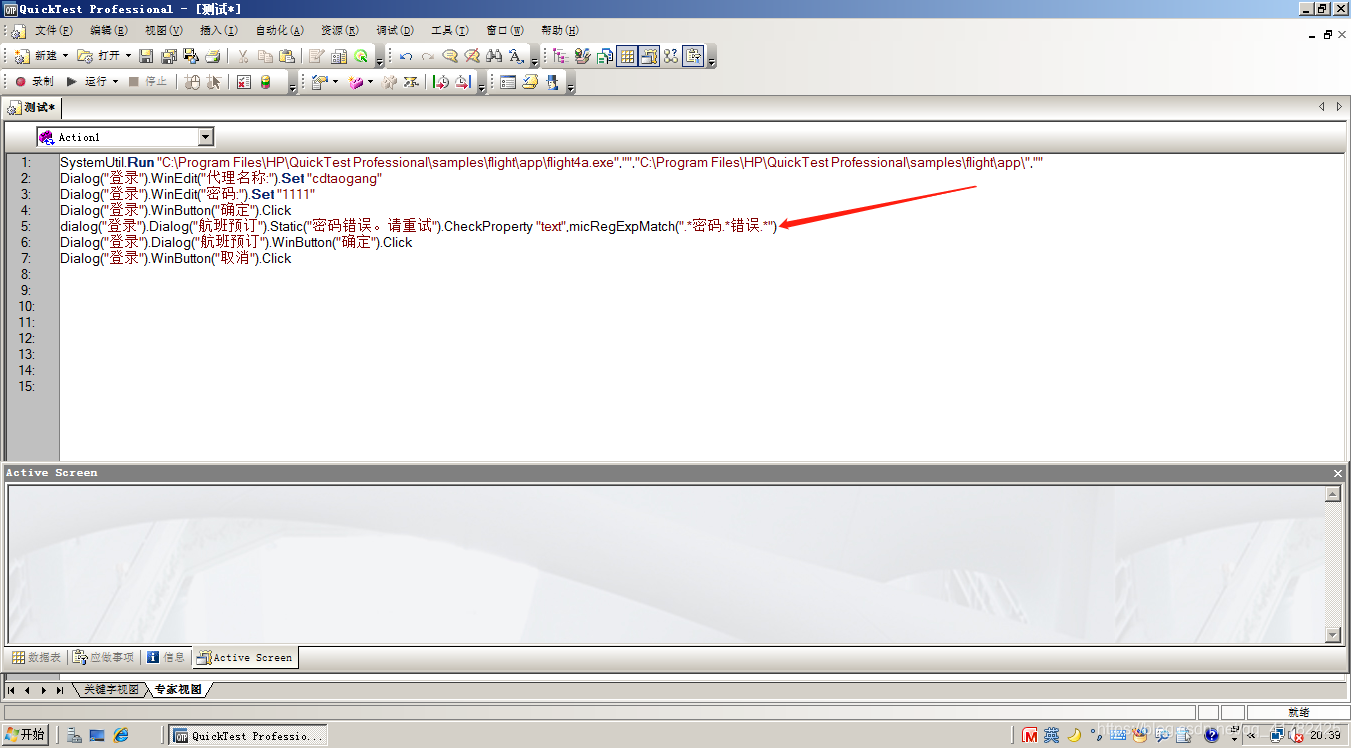Viewport: 1351px width, 748px height.
Task: Toggle the To Do pane toolbar icon
Action: [x=693, y=56]
